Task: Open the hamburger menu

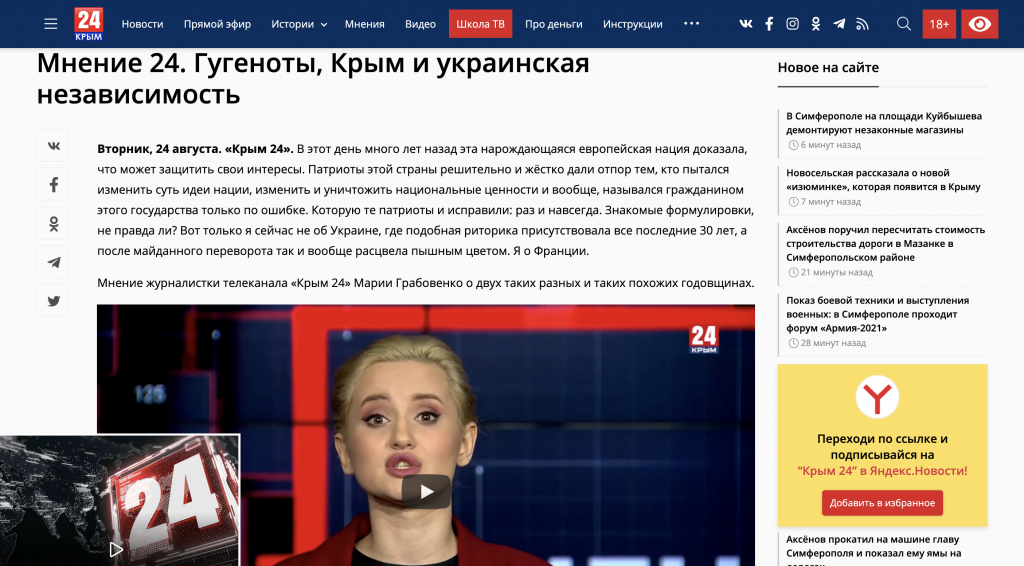Action: point(50,24)
